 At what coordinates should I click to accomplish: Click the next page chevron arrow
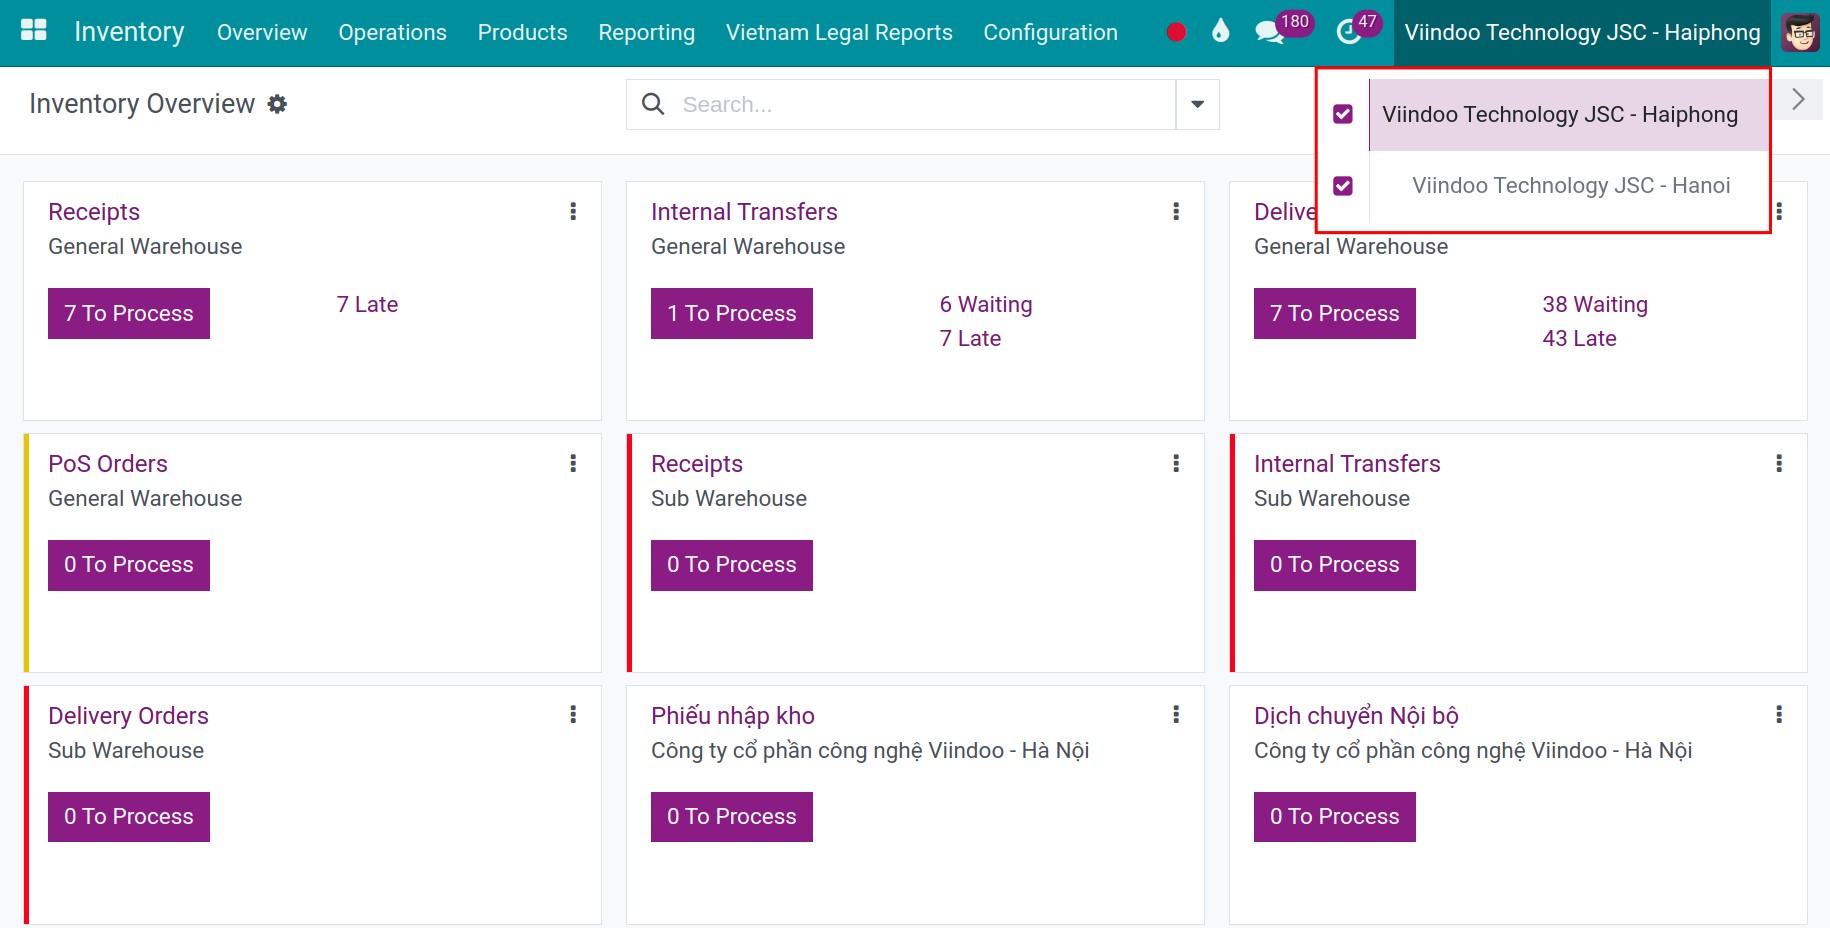pos(1798,99)
